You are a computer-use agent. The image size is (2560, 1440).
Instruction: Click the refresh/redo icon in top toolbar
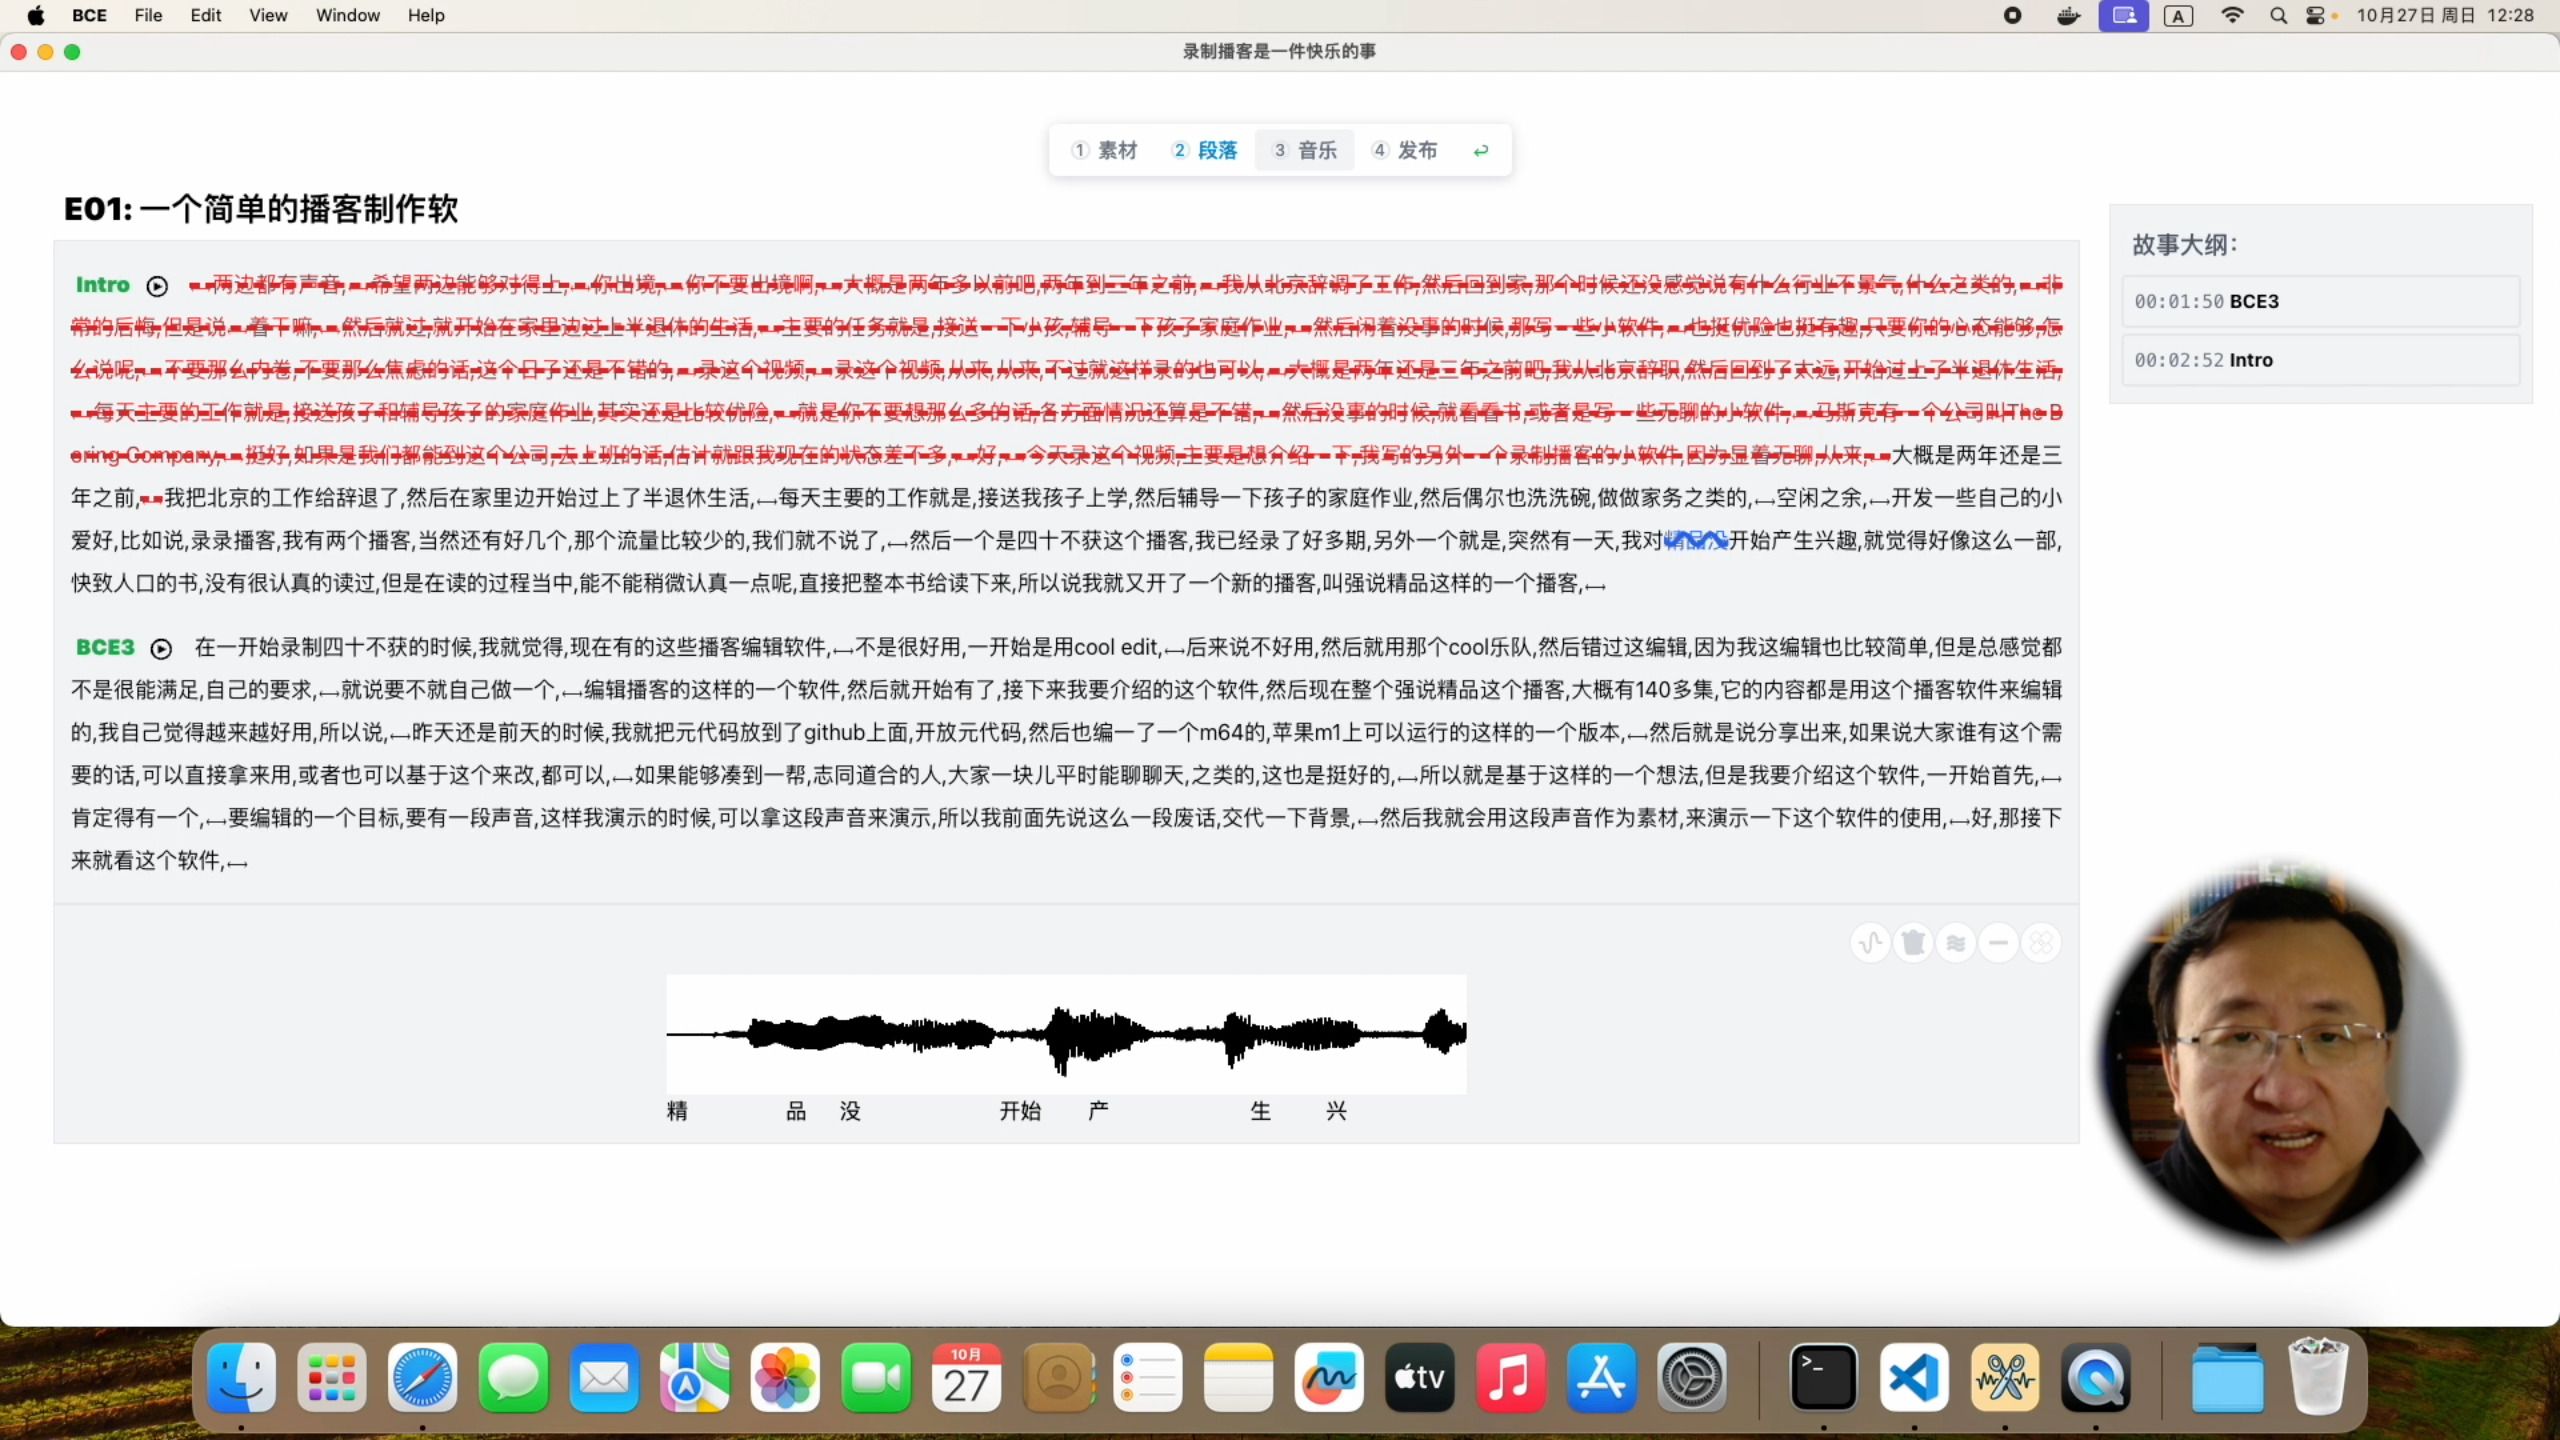tap(1484, 149)
